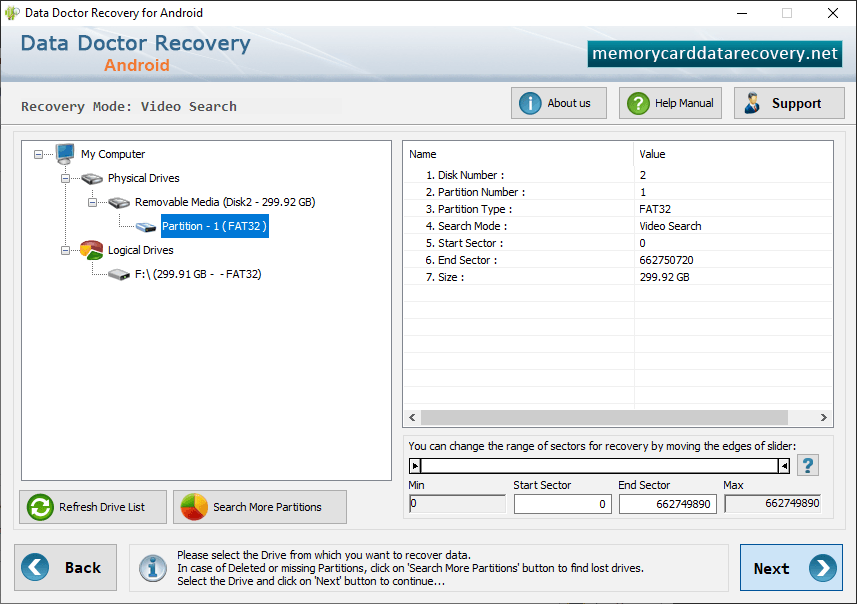Viewport: 857px width, 604px height.
Task: Click the blue question mark slider help icon
Action: pyautogui.click(x=808, y=466)
